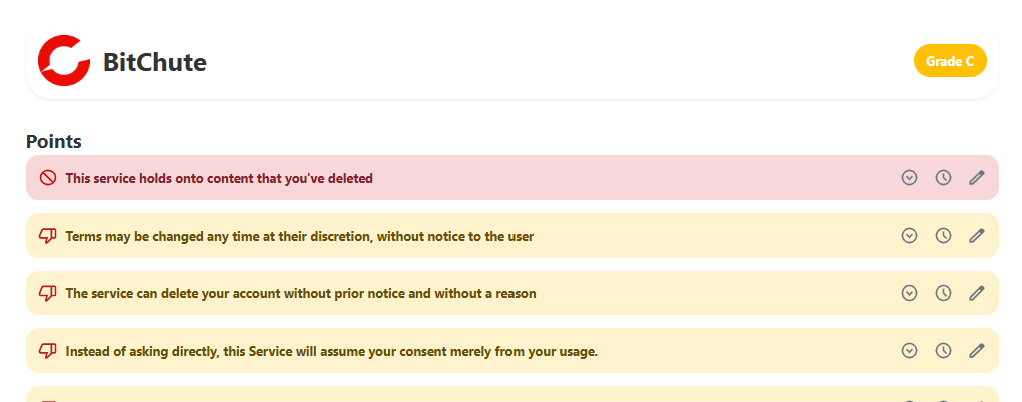
Task: Click the blocker icon on deleted content row
Action: click(x=47, y=178)
